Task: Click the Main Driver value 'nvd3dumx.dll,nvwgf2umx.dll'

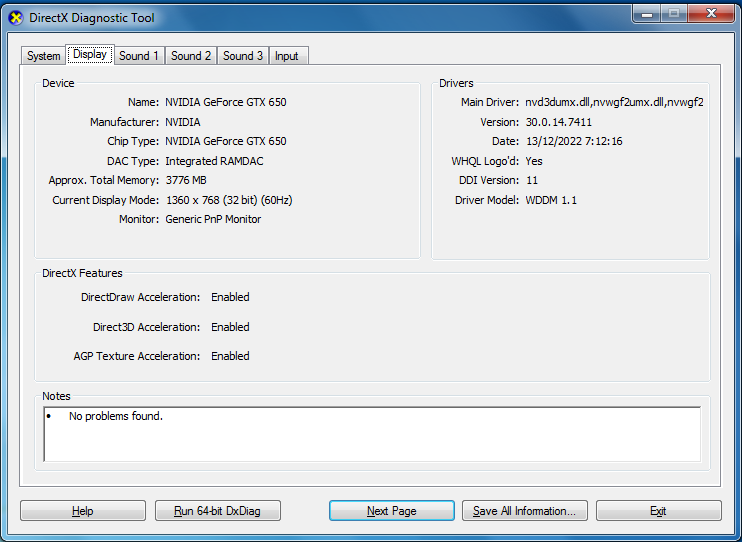Action: [x=614, y=102]
